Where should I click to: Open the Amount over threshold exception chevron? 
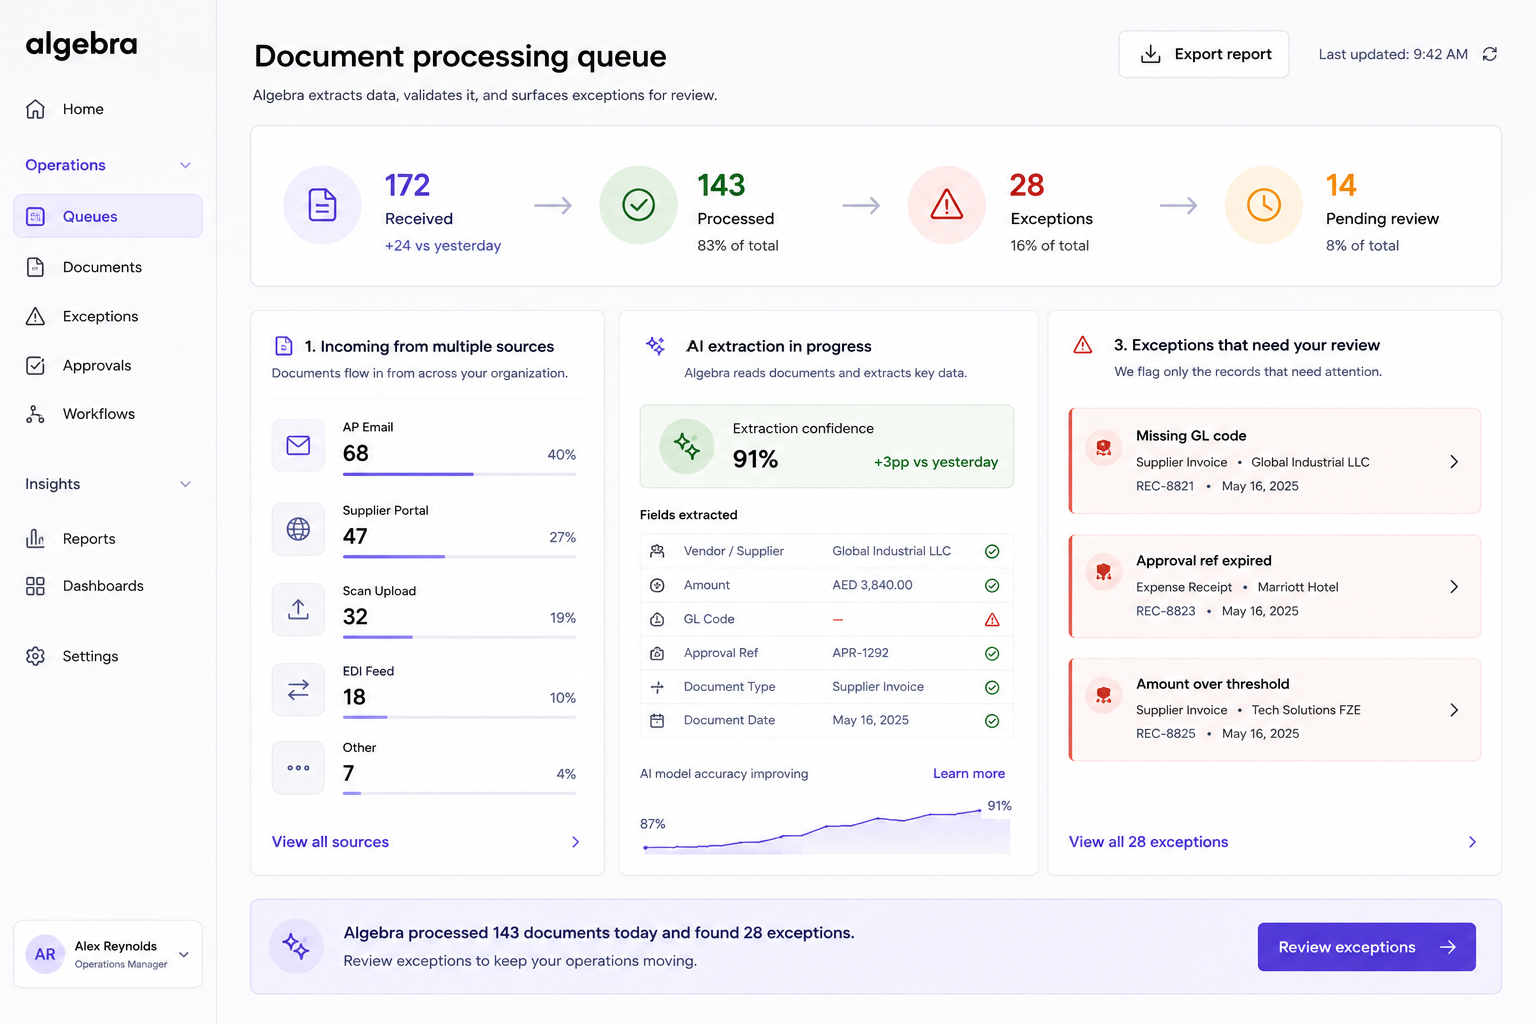(x=1454, y=710)
